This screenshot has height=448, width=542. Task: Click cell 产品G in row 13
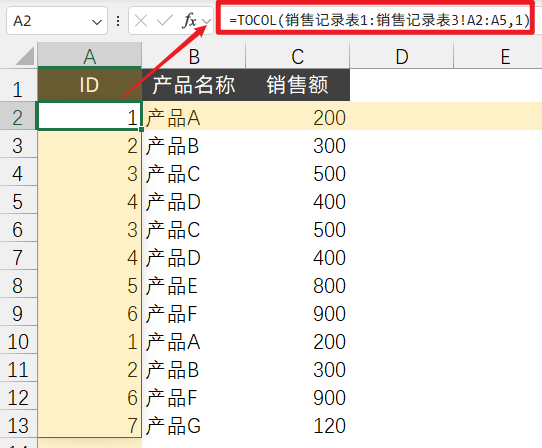[194, 424]
